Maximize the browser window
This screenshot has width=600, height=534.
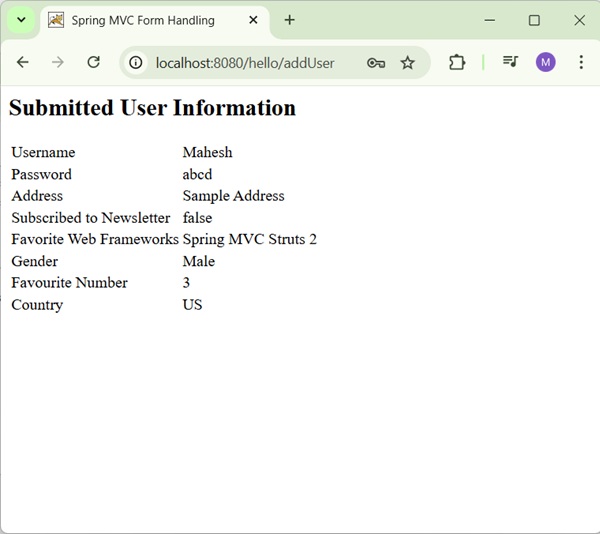(534, 20)
